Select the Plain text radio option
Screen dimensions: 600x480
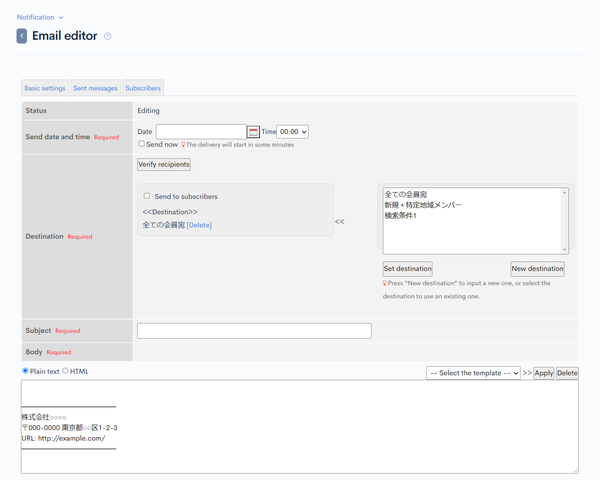(25, 371)
